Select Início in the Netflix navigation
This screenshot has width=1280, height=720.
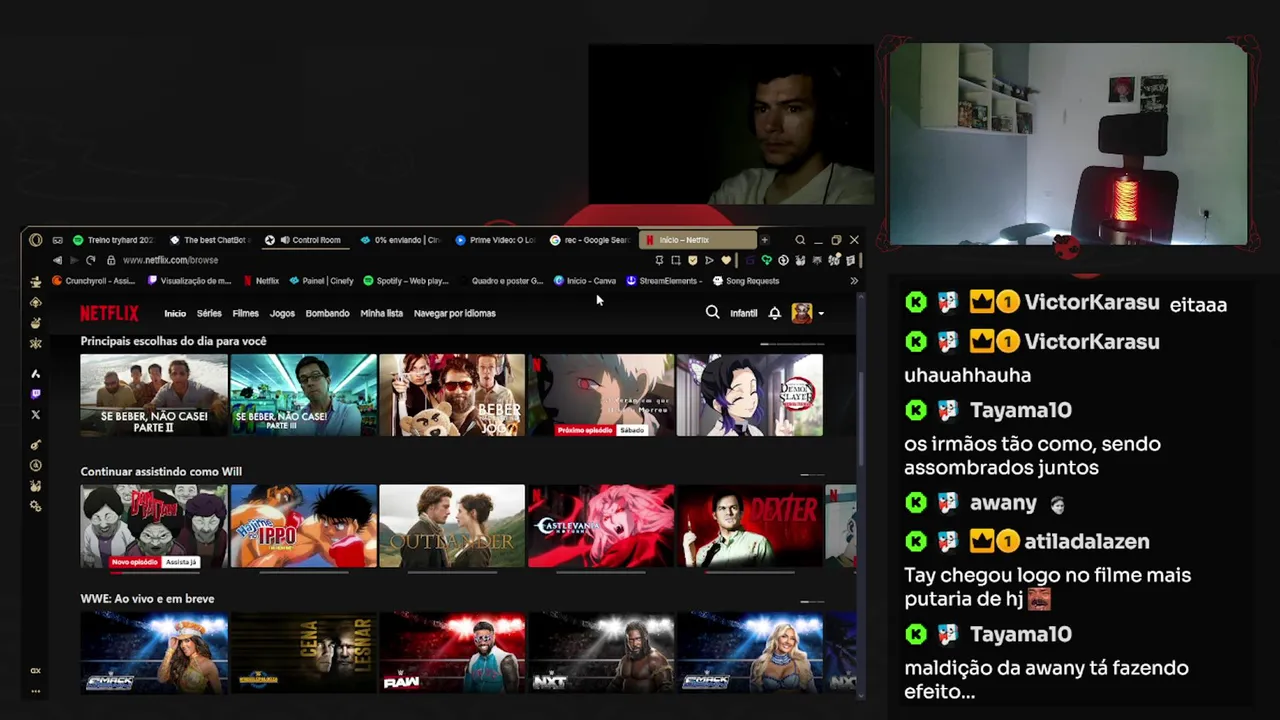point(175,313)
